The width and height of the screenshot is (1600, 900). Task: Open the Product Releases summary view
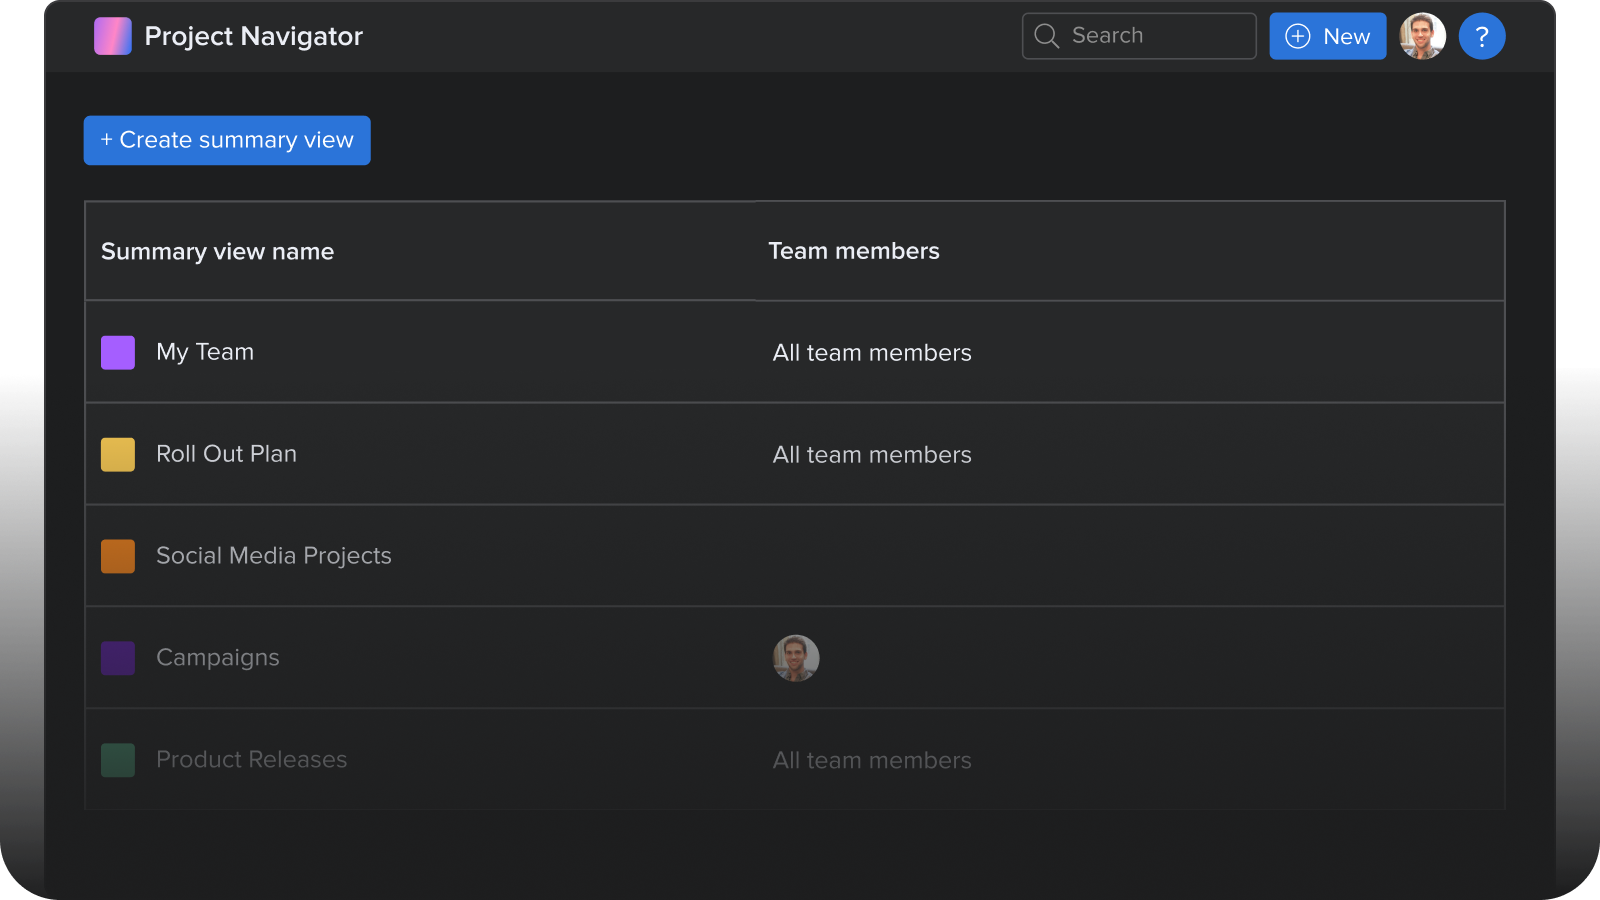[251, 760]
